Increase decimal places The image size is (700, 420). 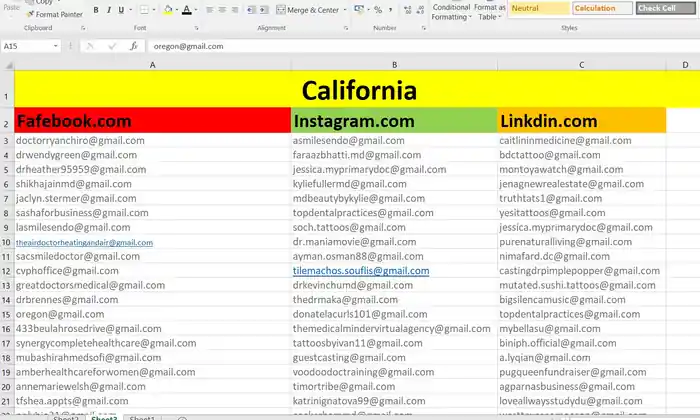pyautogui.click(x=407, y=10)
